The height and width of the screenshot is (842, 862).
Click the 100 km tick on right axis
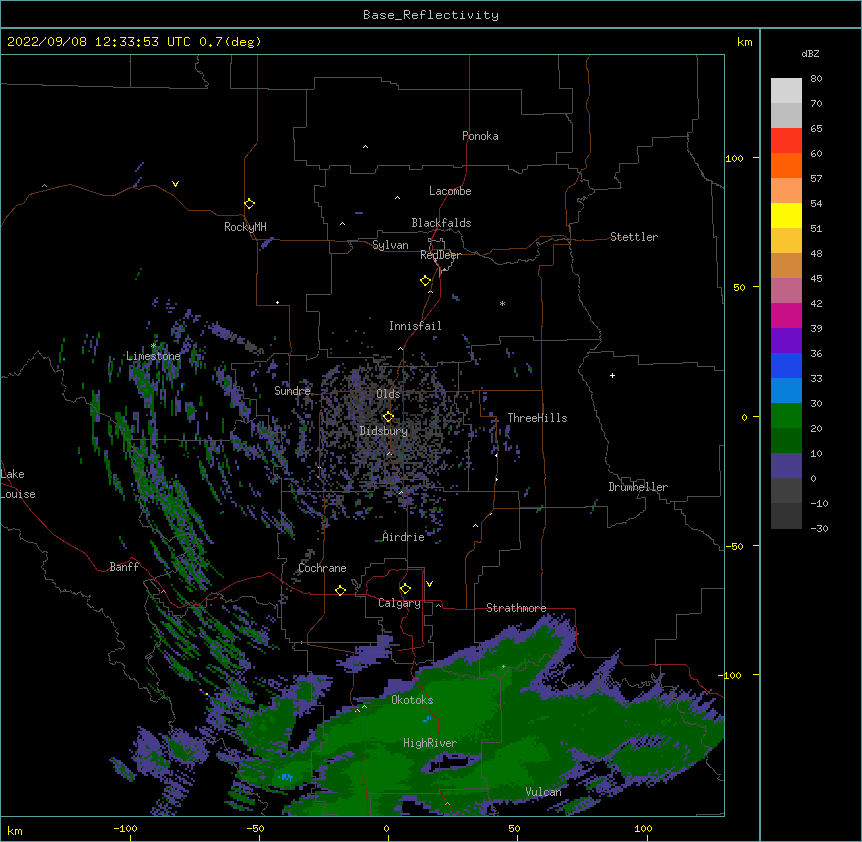tap(734, 158)
